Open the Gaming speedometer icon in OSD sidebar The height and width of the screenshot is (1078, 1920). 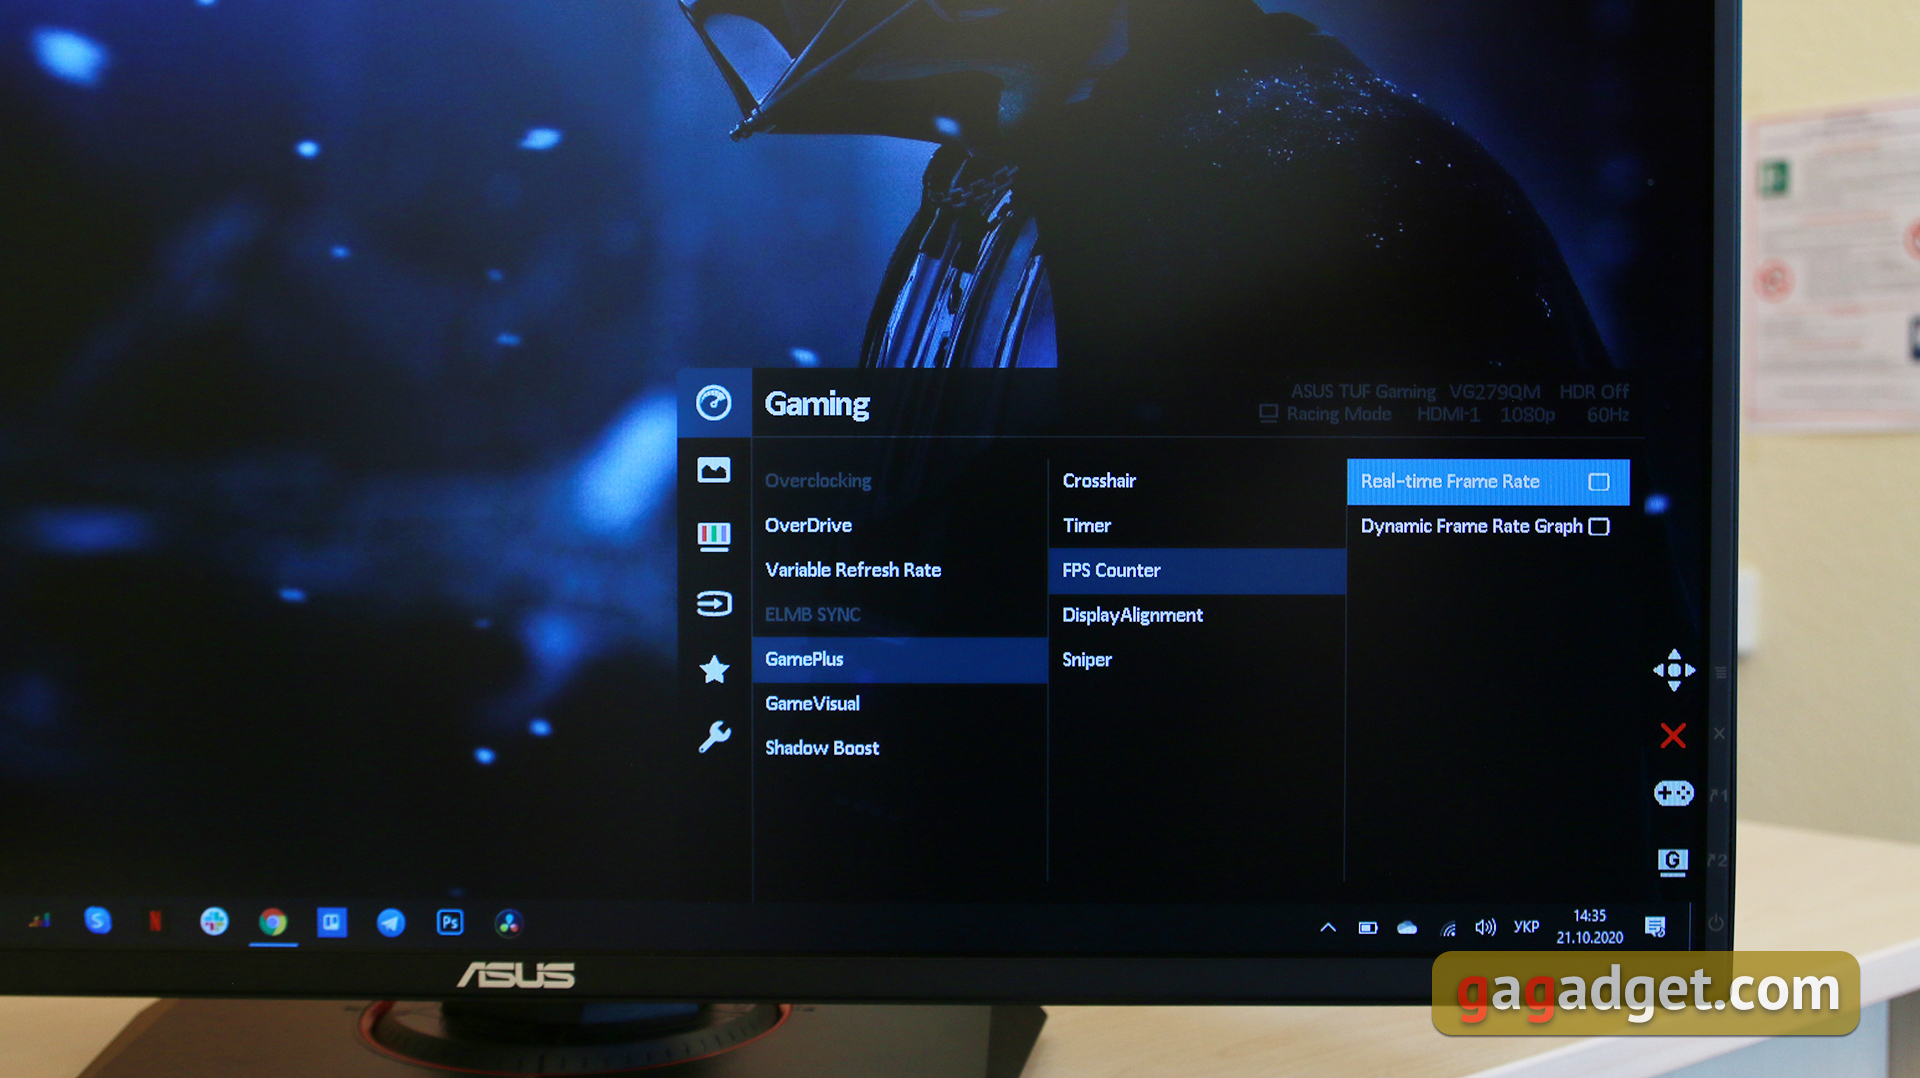click(x=714, y=403)
